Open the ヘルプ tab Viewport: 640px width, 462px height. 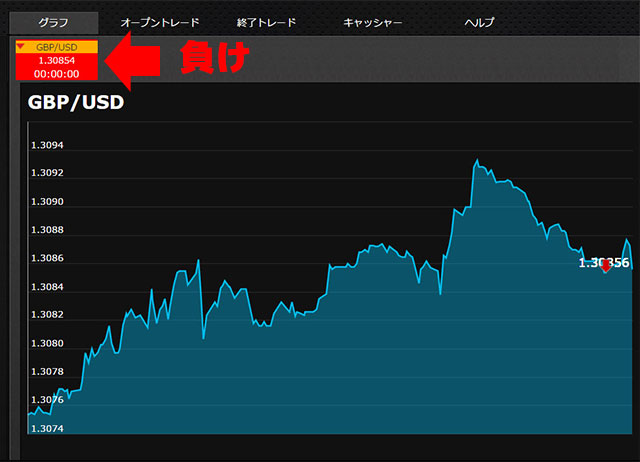coord(479,22)
